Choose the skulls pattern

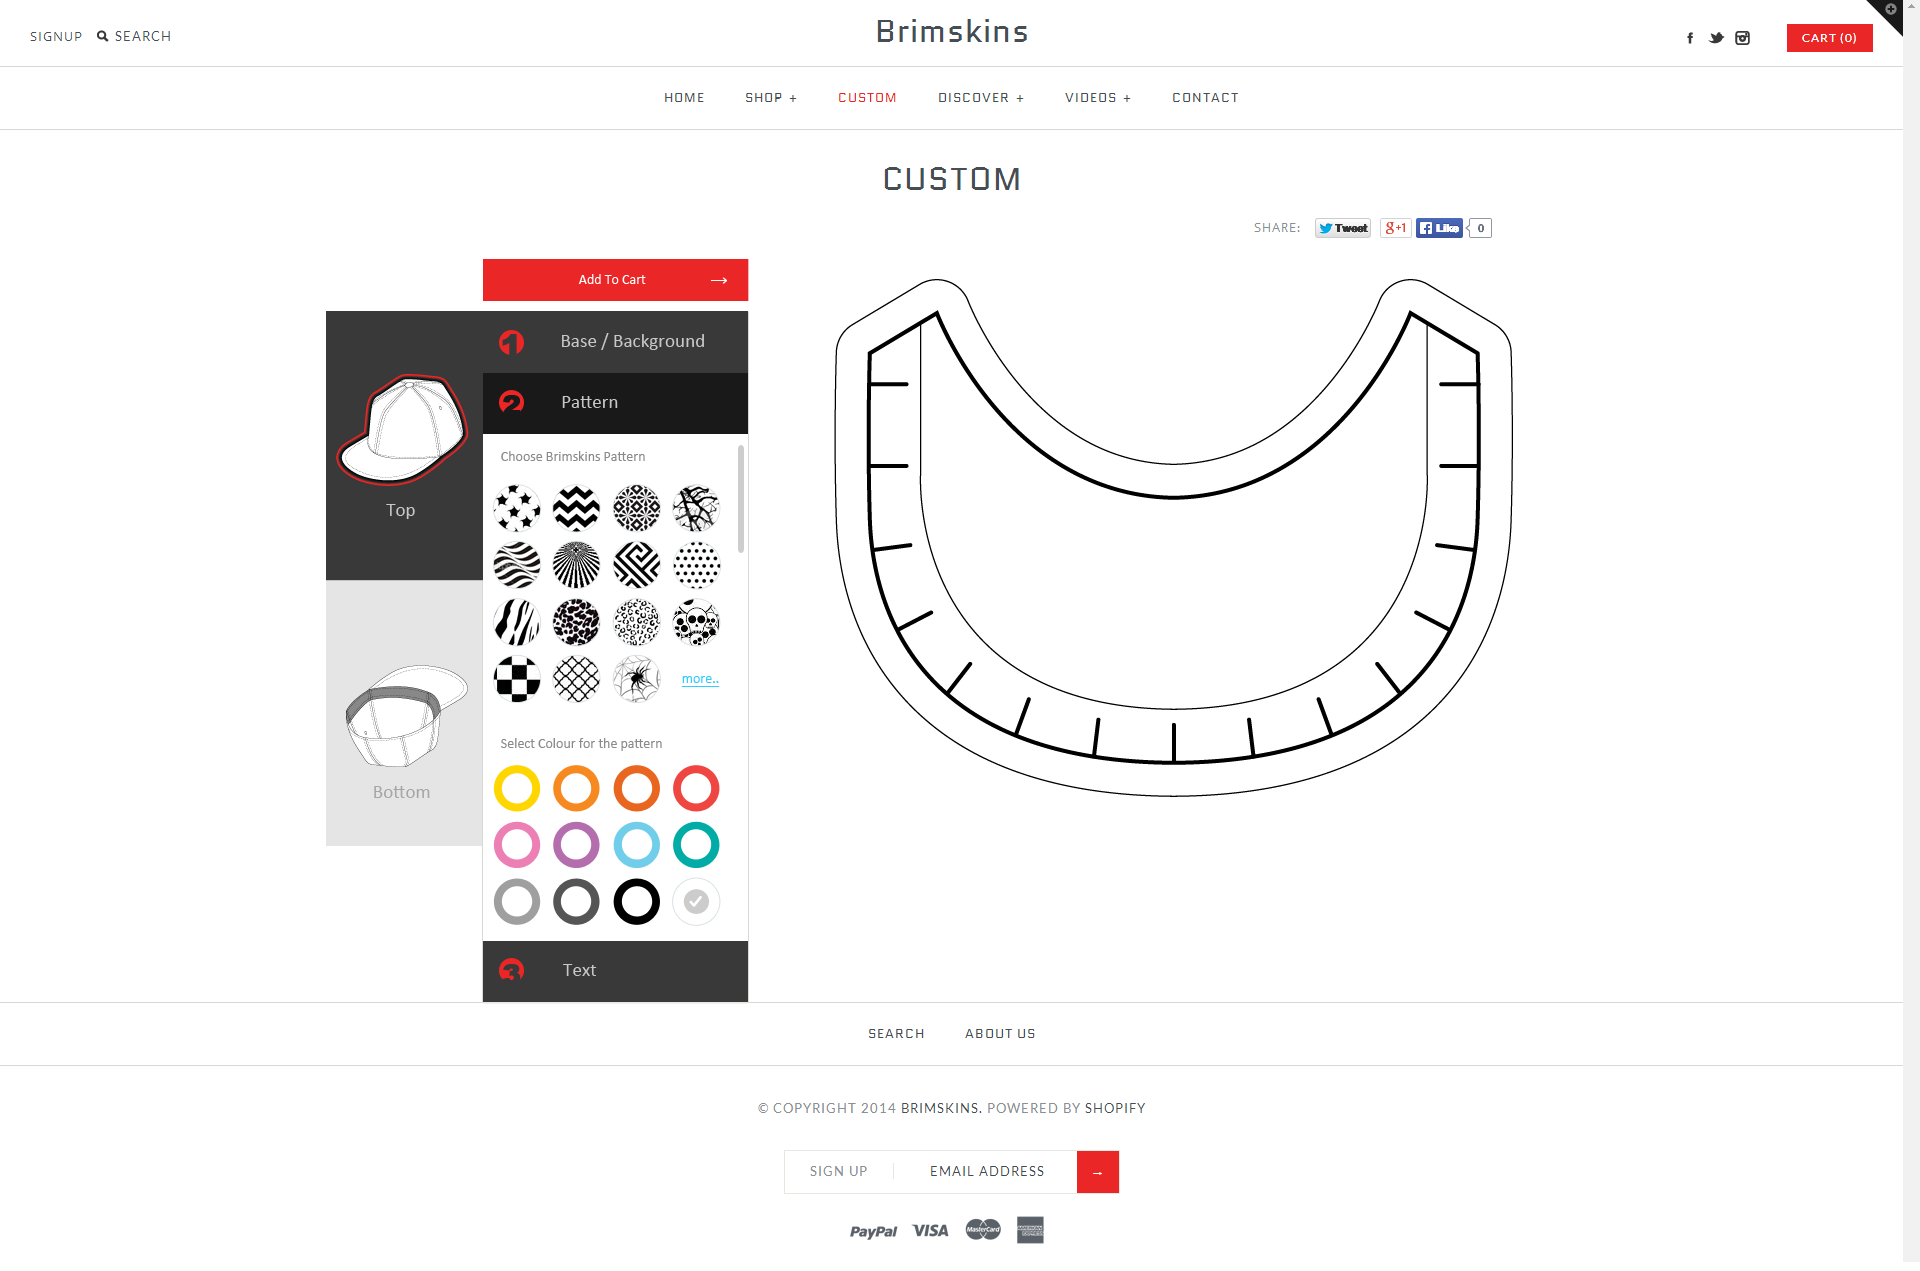point(697,622)
